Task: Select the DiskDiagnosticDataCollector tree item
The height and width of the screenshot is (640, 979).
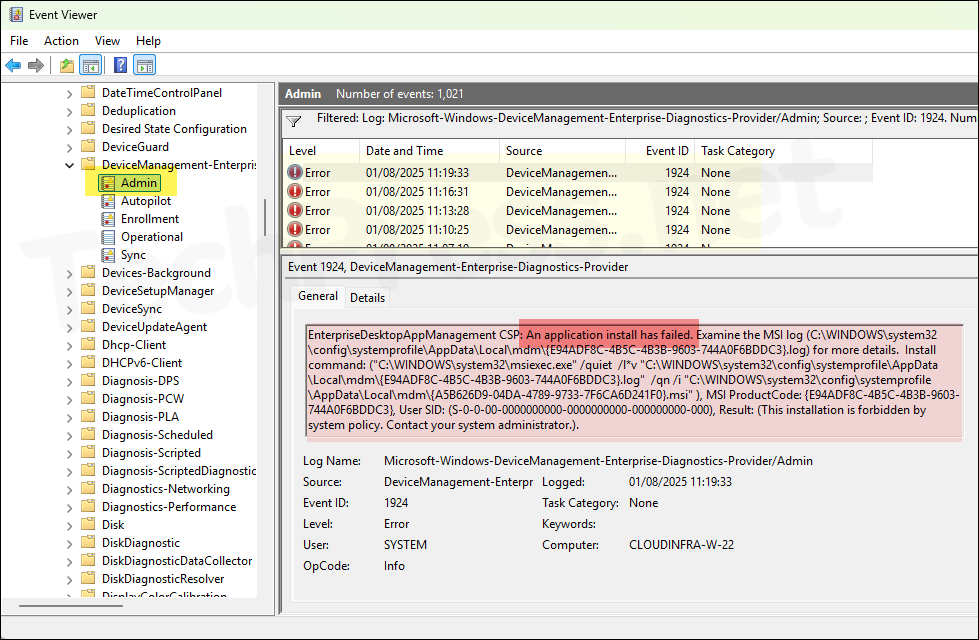Action: (x=177, y=561)
